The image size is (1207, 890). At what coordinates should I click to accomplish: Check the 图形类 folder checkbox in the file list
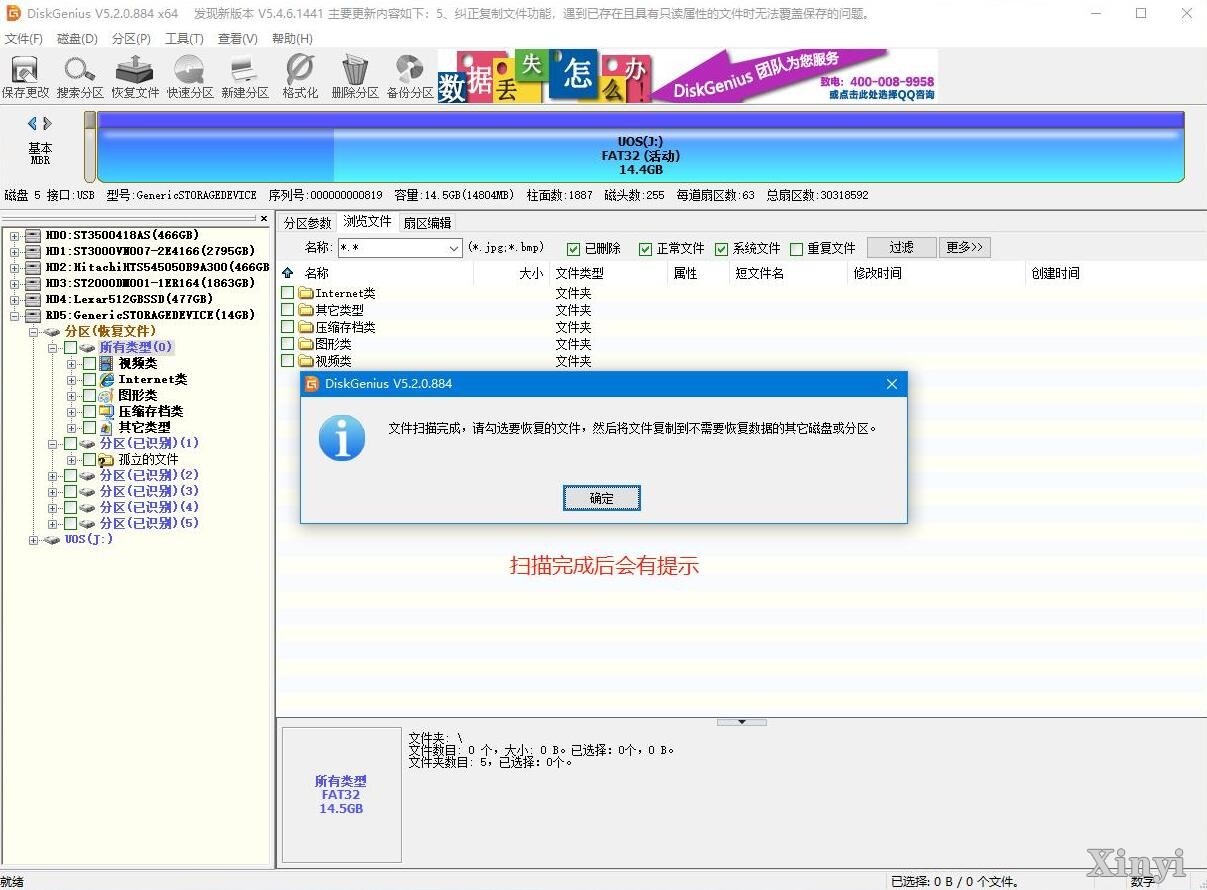tap(288, 344)
